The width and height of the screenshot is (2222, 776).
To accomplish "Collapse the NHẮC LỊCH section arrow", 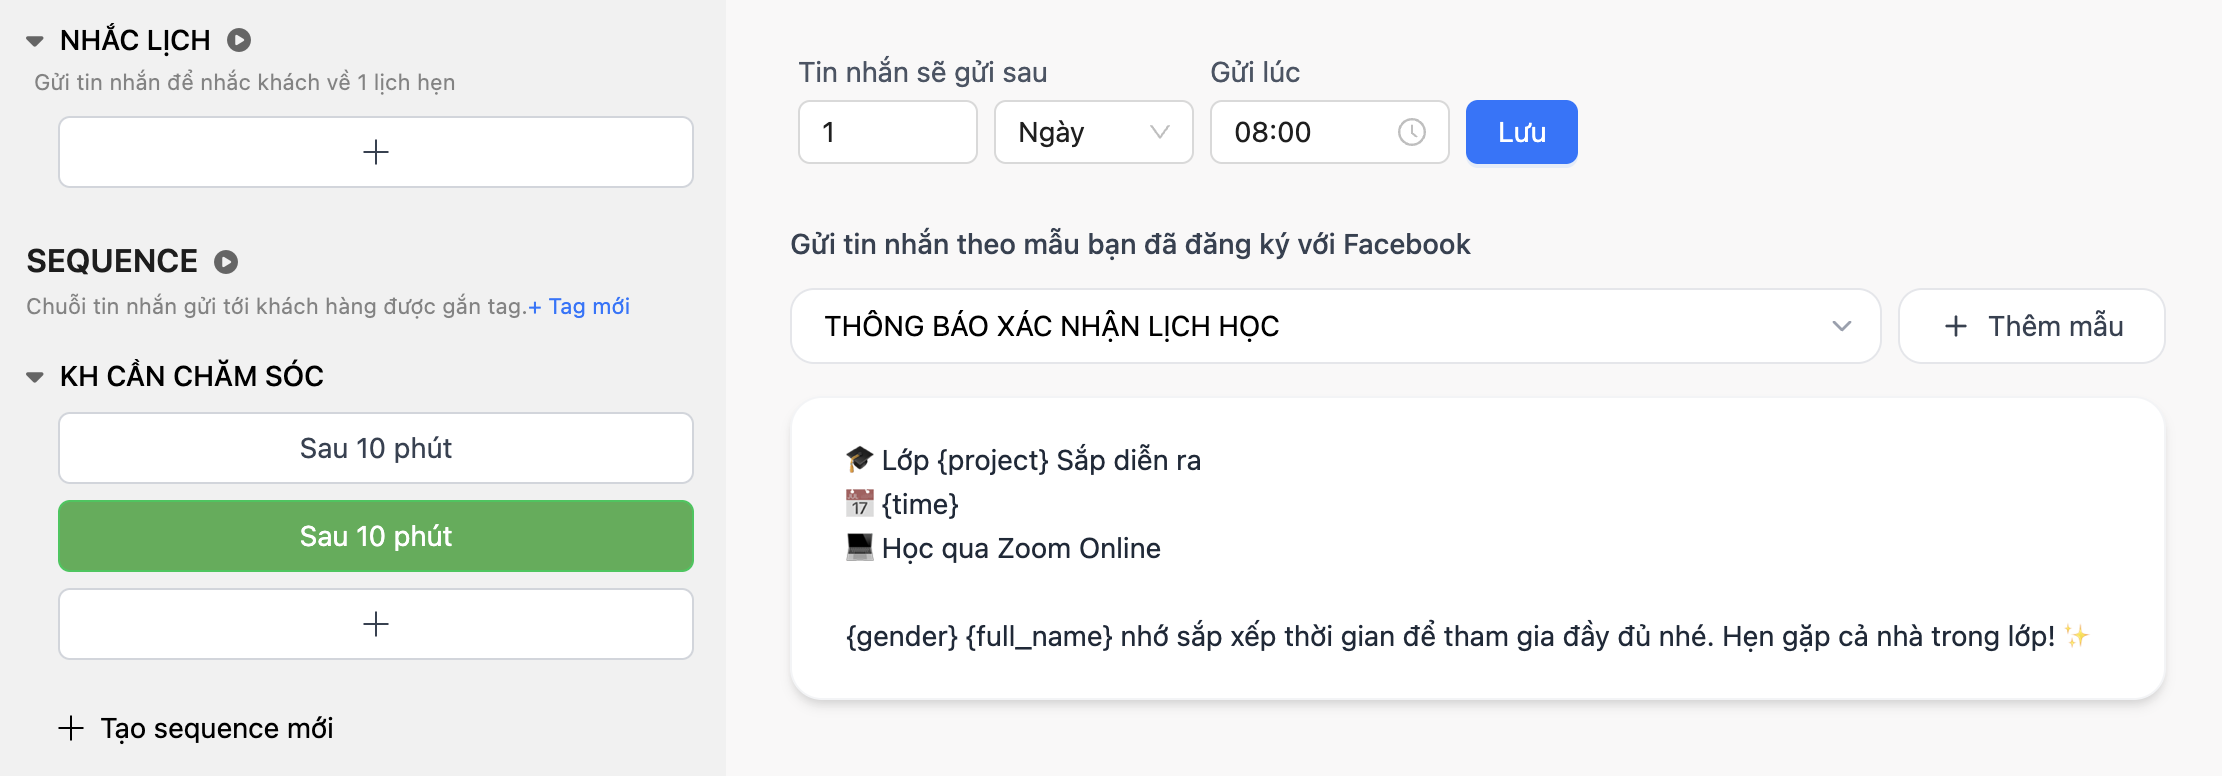I will tap(35, 41).
